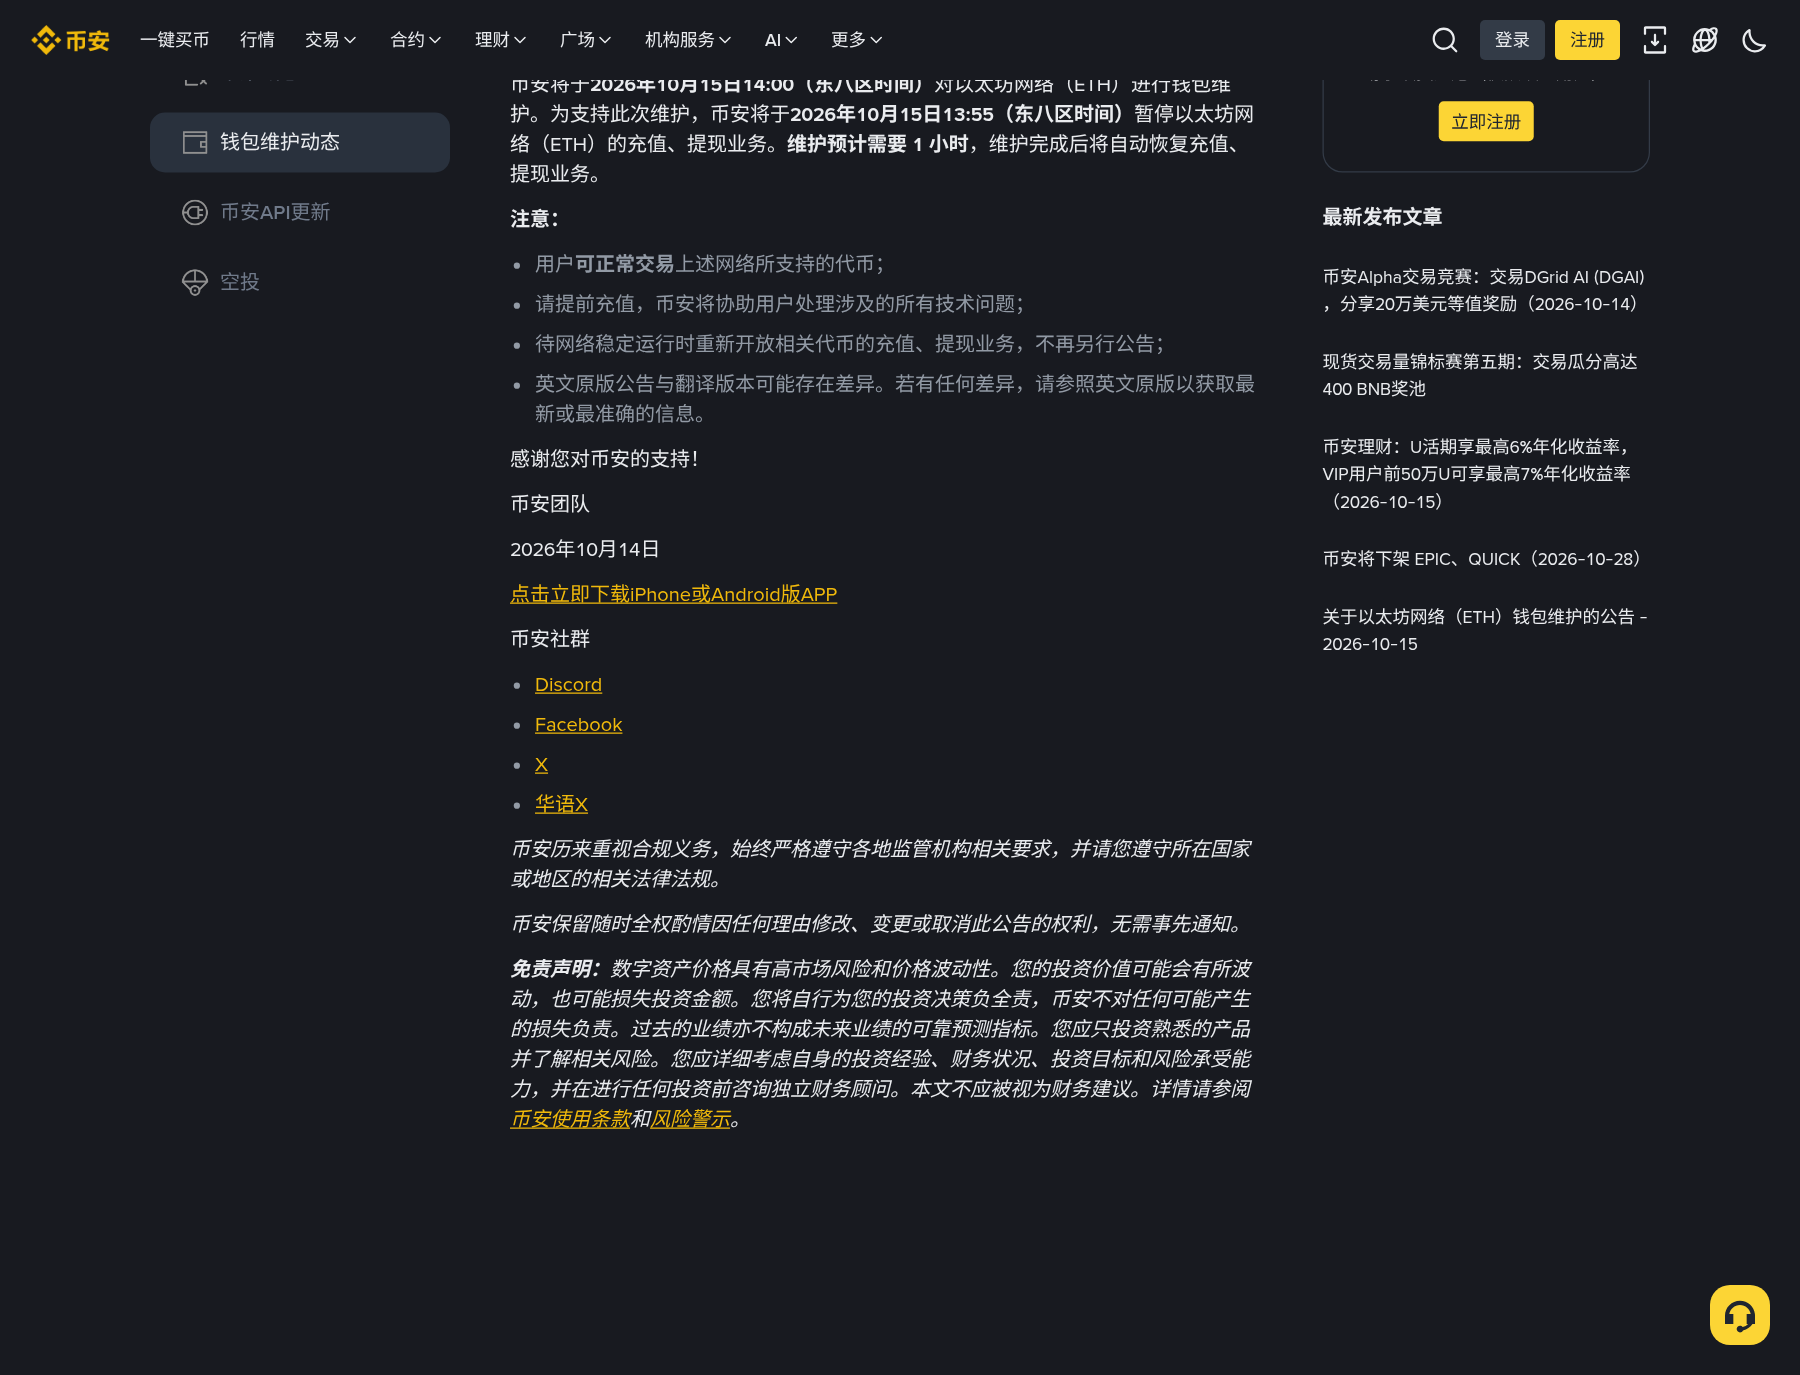The height and width of the screenshot is (1375, 1800).
Task: Click the 立即注册 button
Action: (x=1486, y=122)
